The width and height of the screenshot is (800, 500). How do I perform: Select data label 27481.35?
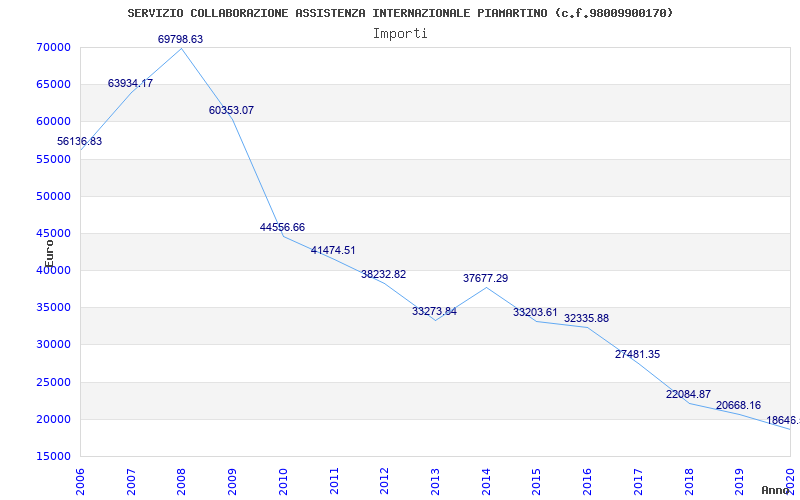[637, 354]
